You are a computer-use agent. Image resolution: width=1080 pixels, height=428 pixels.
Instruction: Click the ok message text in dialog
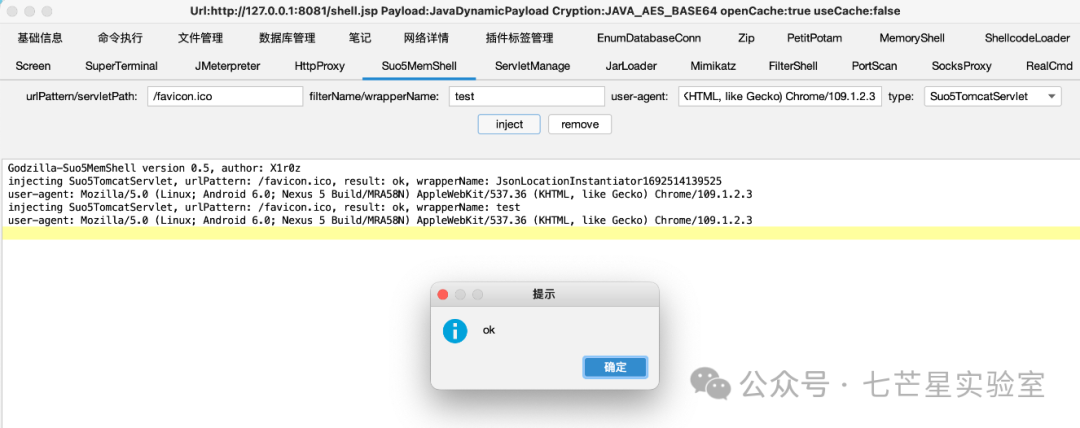pos(488,330)
